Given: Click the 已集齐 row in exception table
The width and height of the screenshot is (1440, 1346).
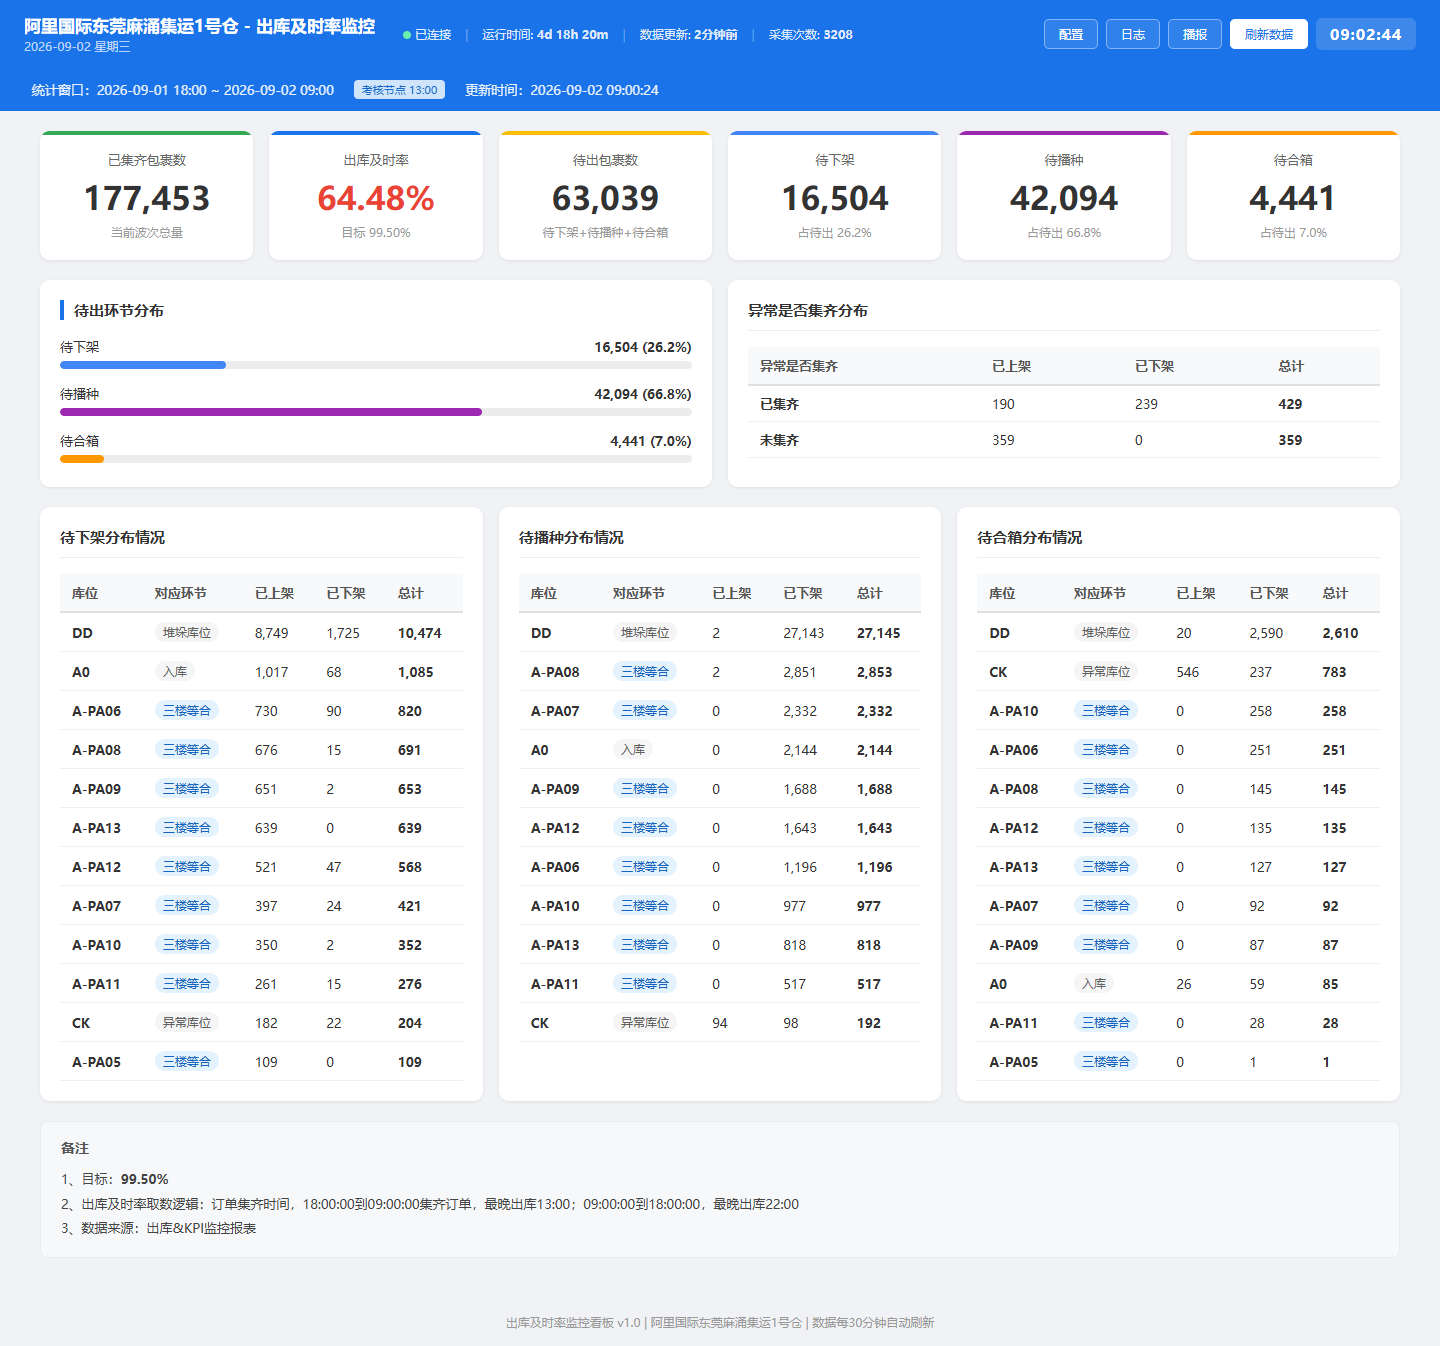Looking at the screenshot, I should [1064, 404].
